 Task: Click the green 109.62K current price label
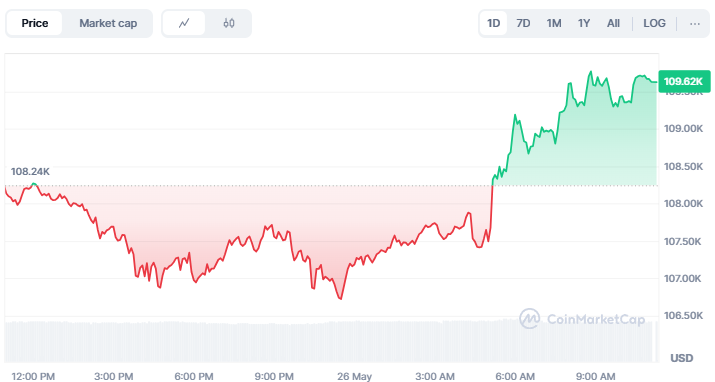click(684, 82)
